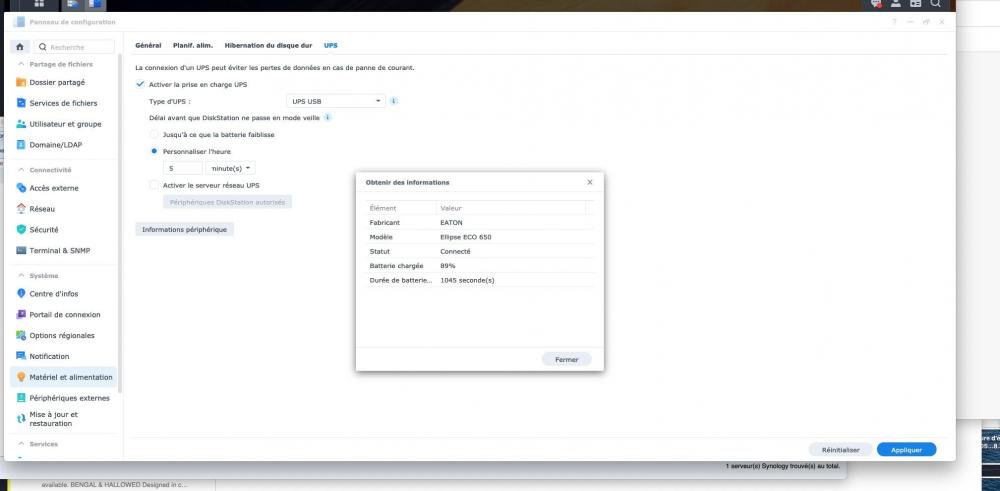Switch to the Général tab

click(x=148, y=46)
